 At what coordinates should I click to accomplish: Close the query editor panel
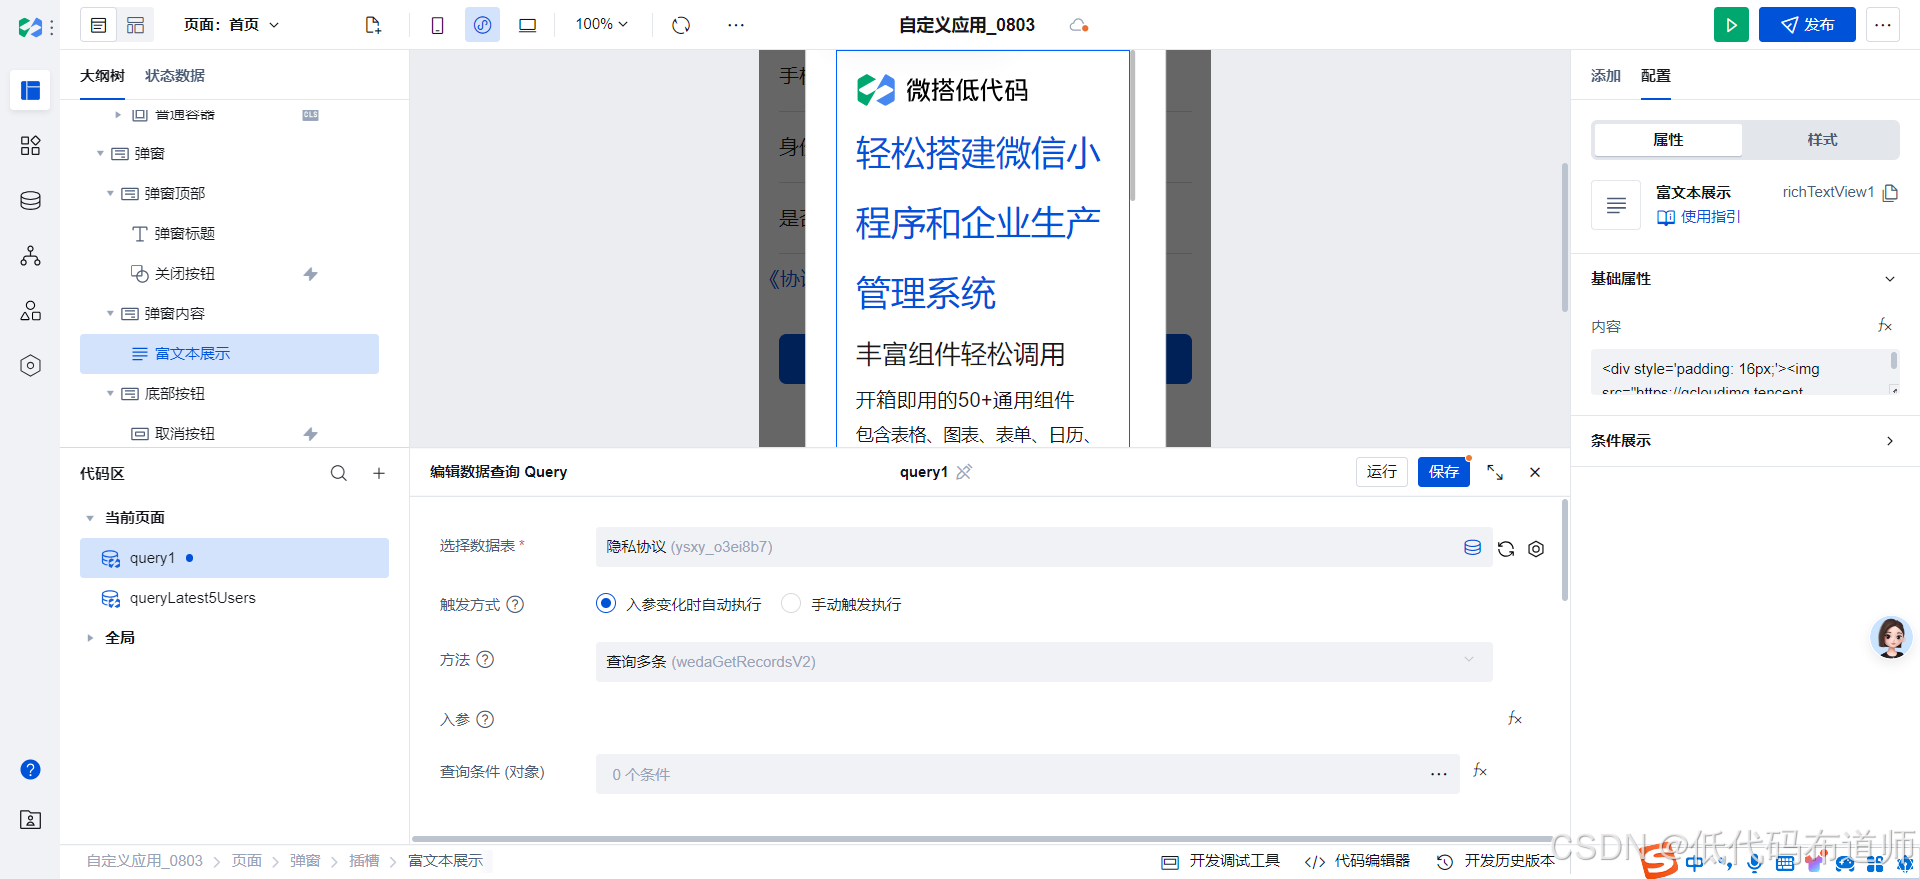(1535, 472)
